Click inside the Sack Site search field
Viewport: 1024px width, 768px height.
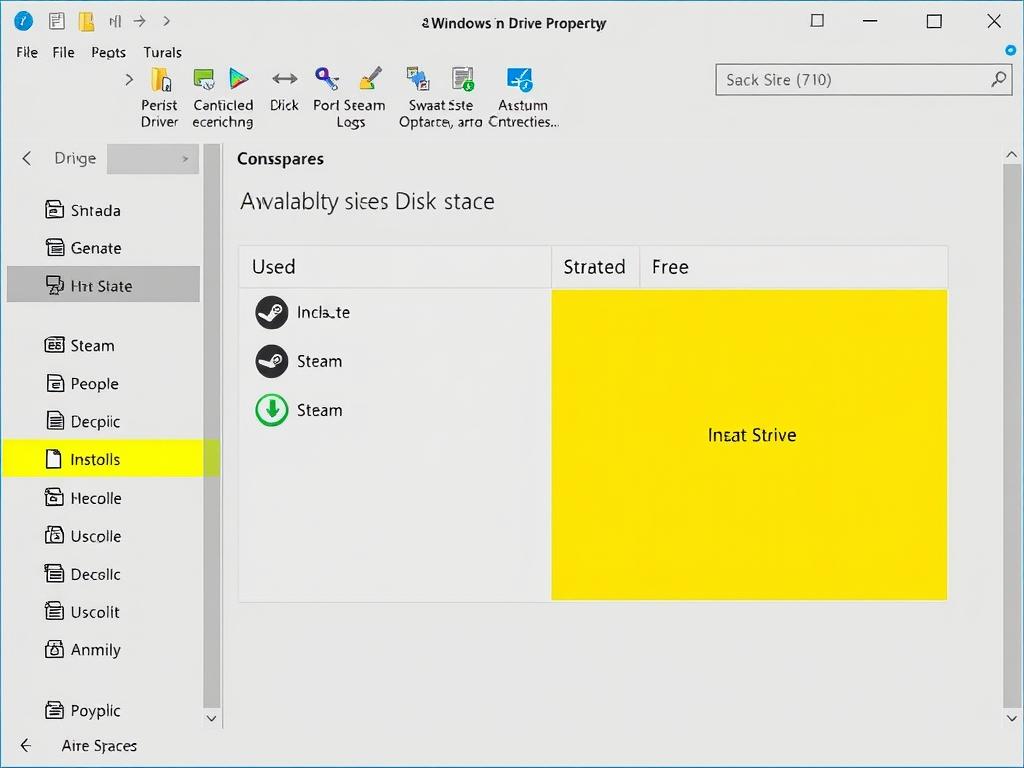click(850, 80)
